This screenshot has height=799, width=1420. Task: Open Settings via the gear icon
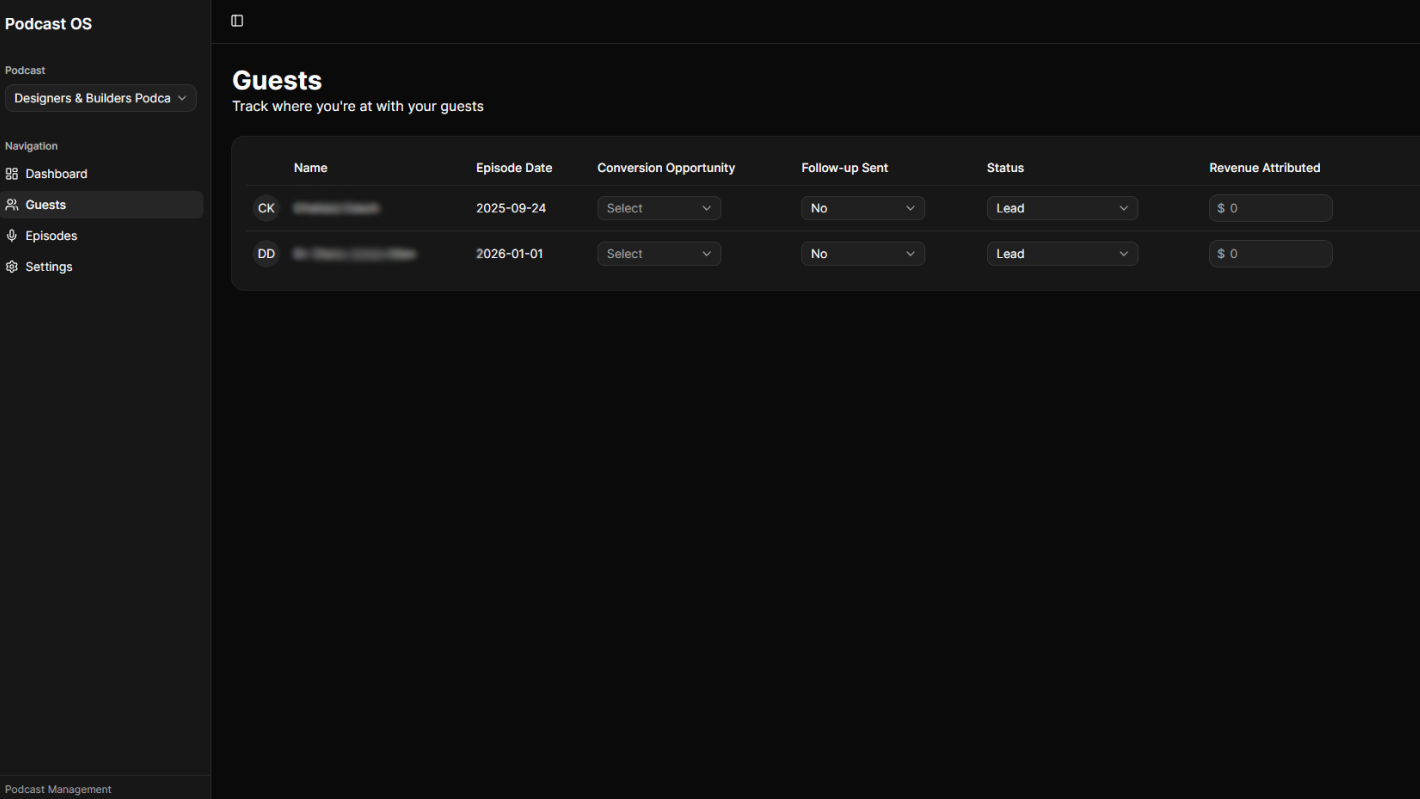tap(12, 266)
